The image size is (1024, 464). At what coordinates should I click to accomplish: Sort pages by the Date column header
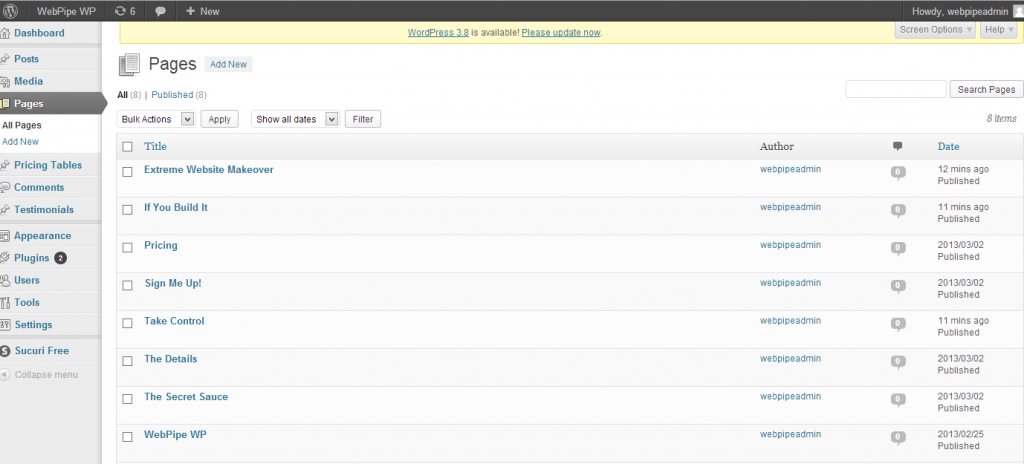click(x=948, y=147)
